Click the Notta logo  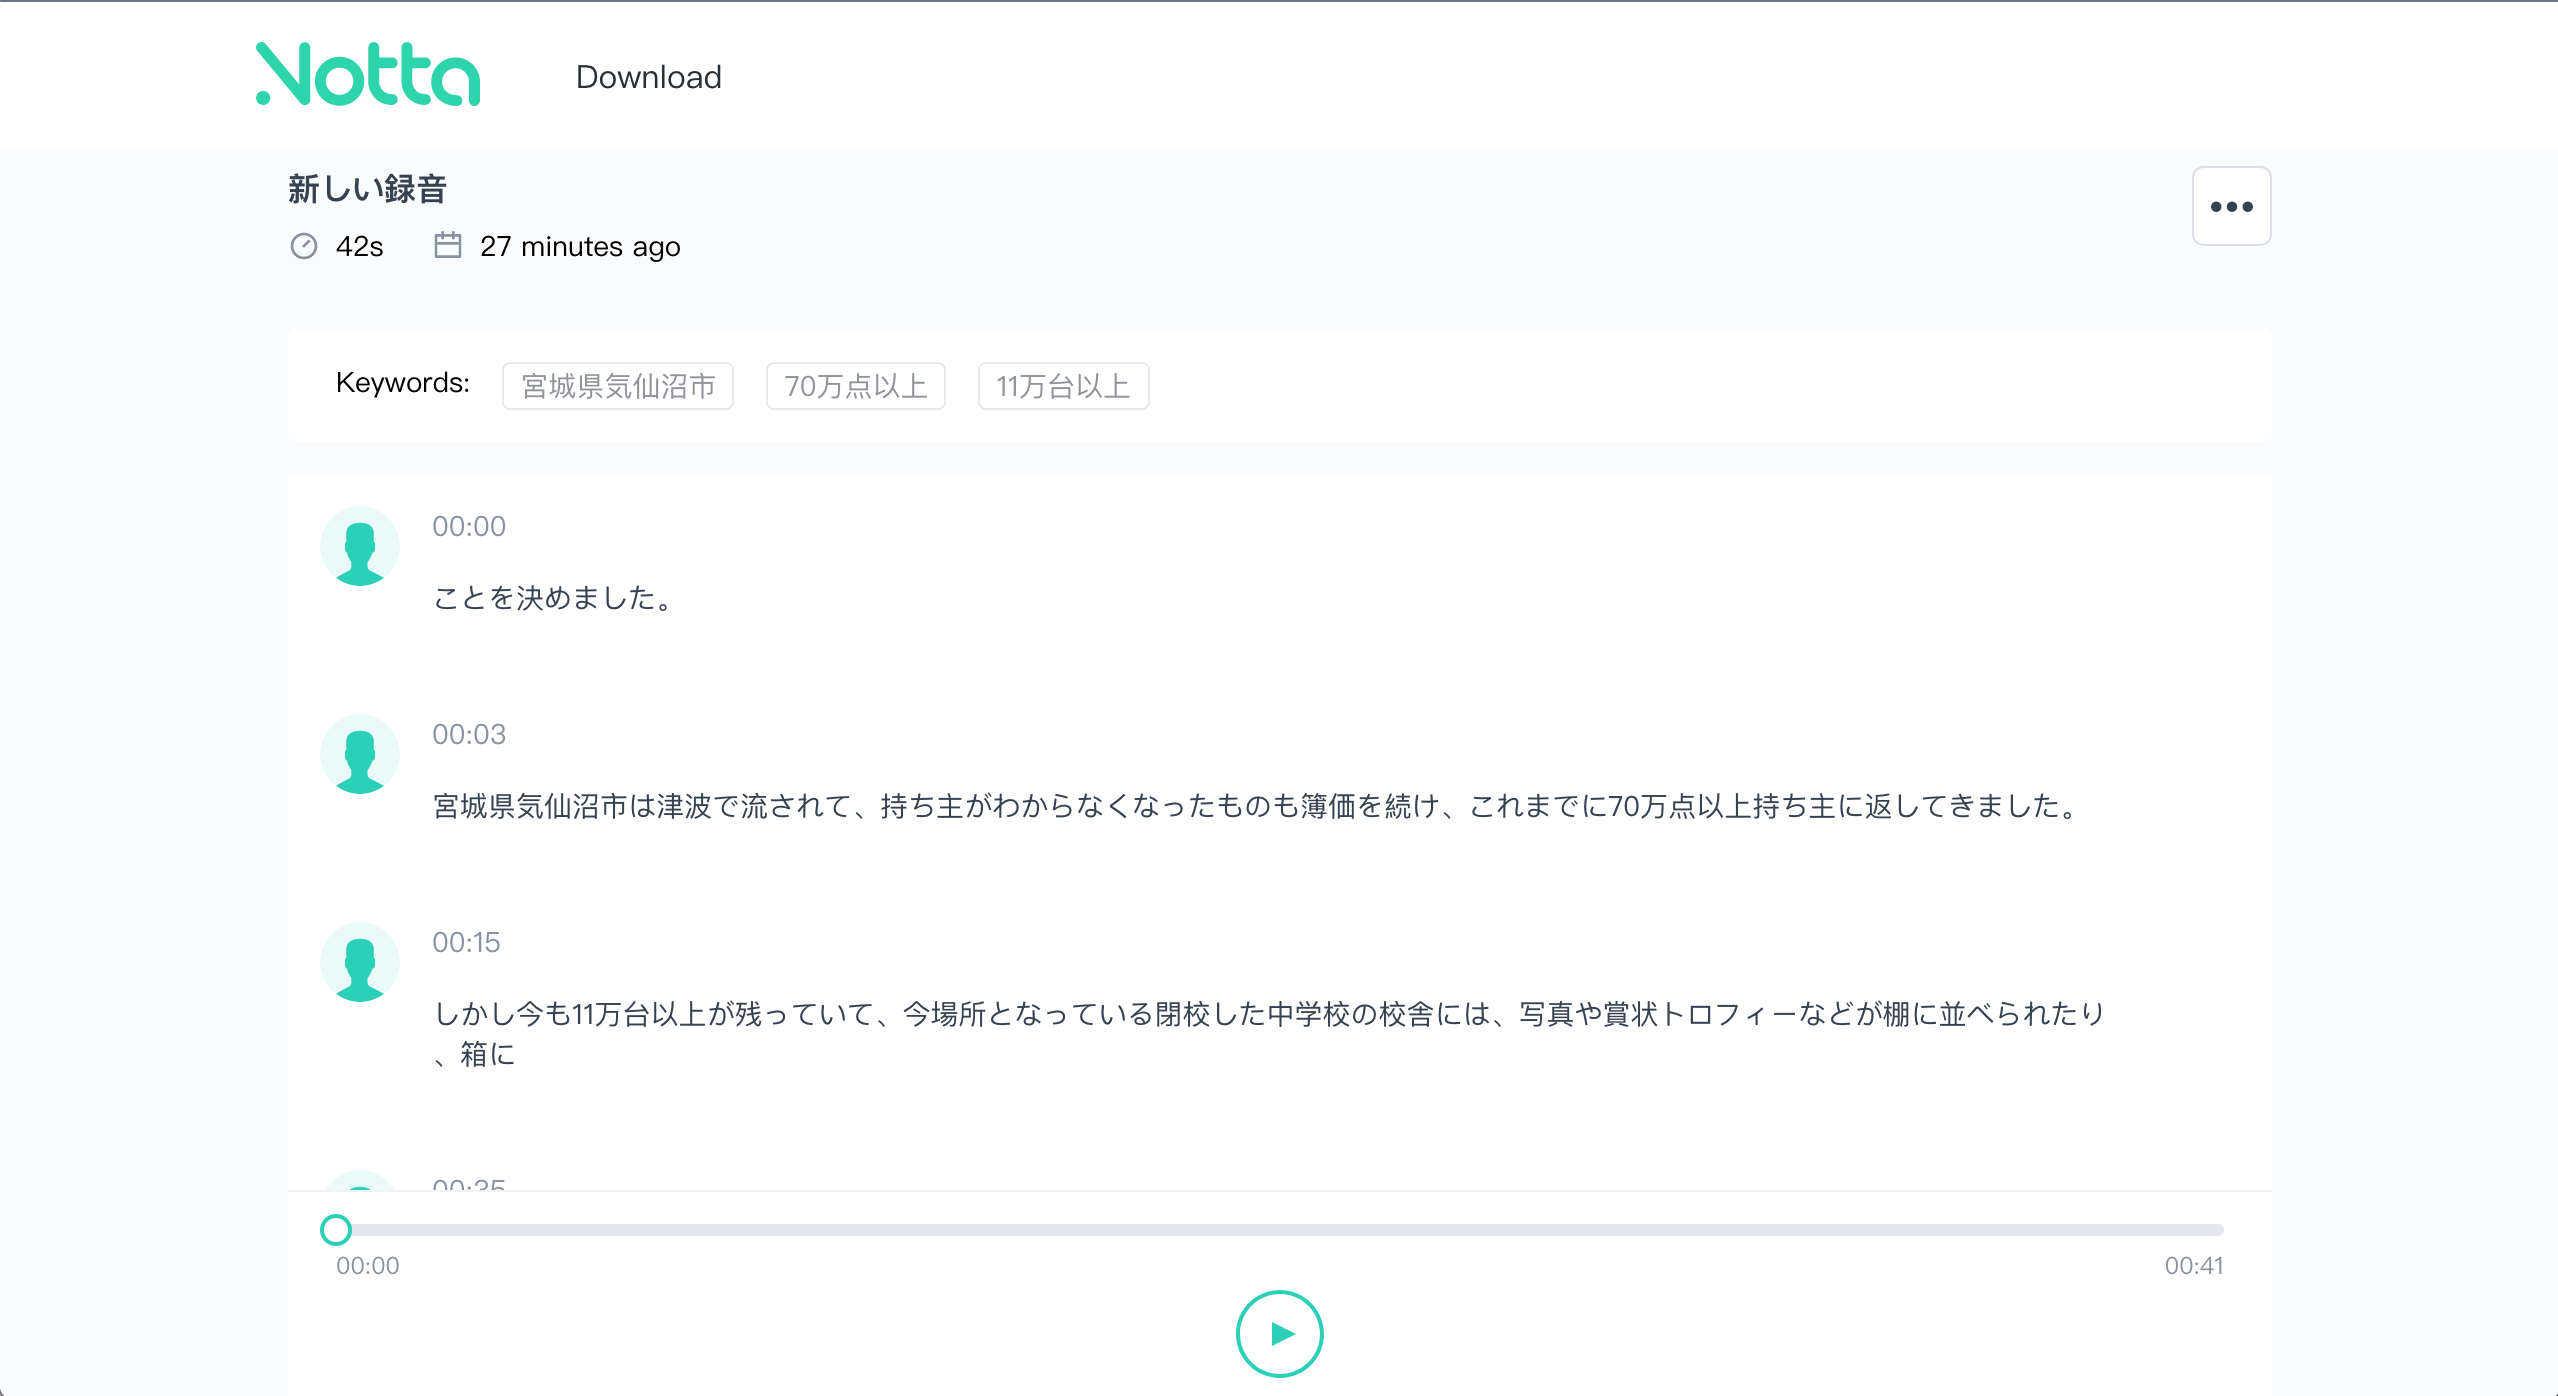click(368, 75)
